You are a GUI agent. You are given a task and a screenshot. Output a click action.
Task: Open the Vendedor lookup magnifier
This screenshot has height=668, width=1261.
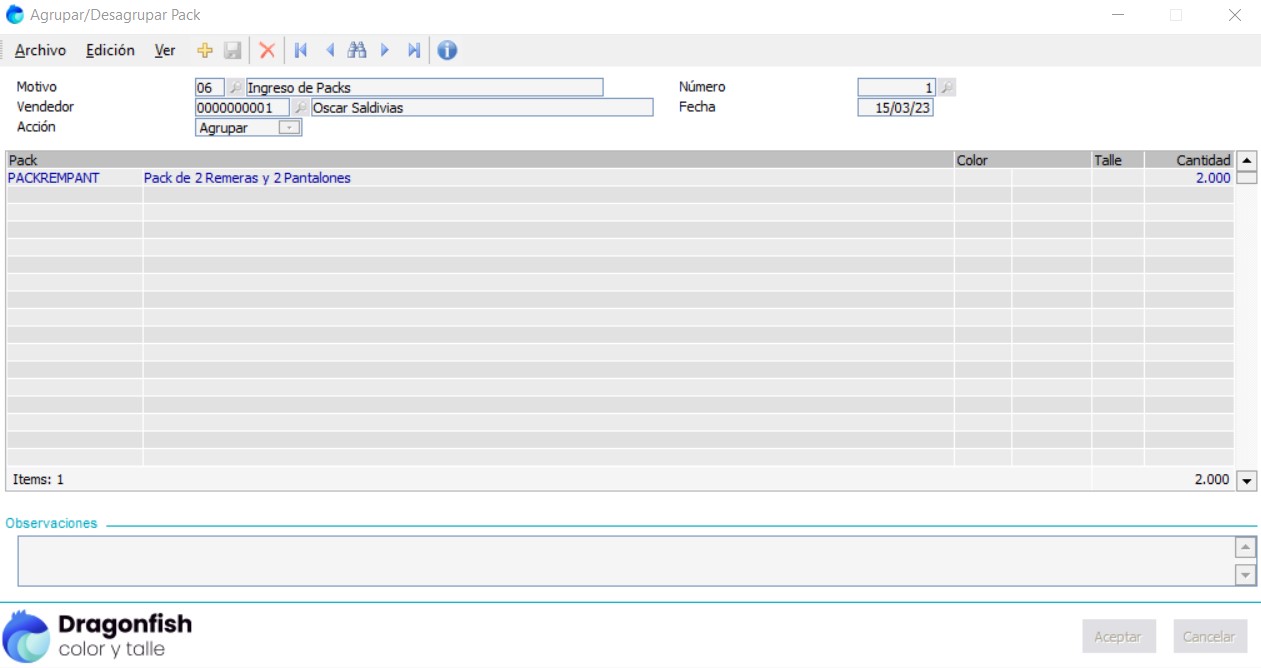[x=299, y=108]
